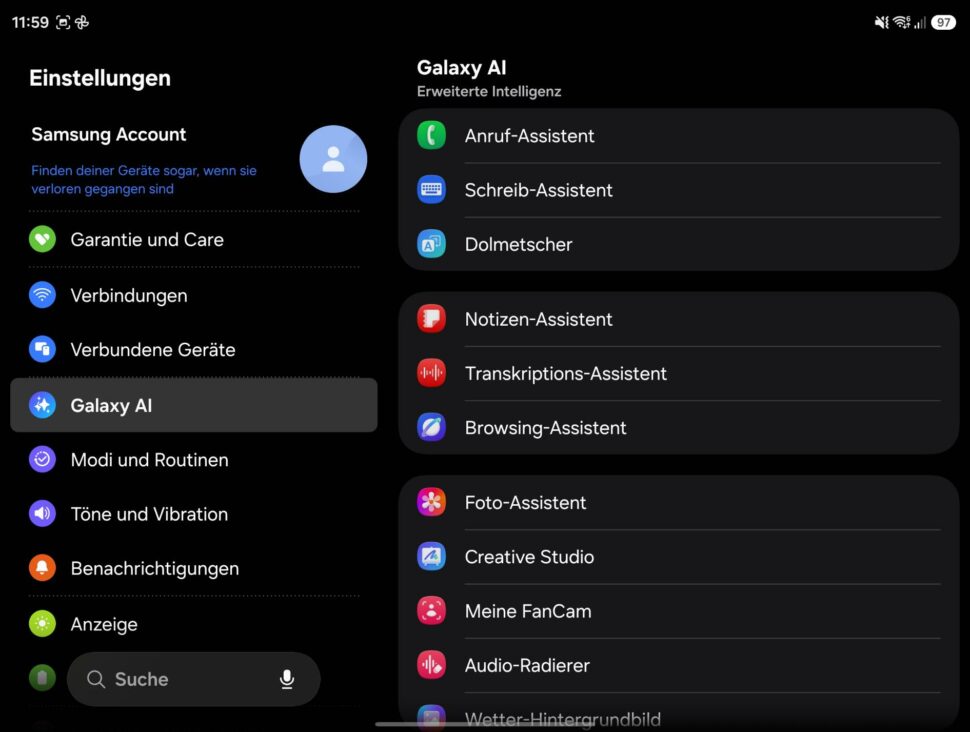Viewport: 970px width, 732px height.
Task: Click the Töne und Vibration speaker icon
Action: (x=43, y=514)
